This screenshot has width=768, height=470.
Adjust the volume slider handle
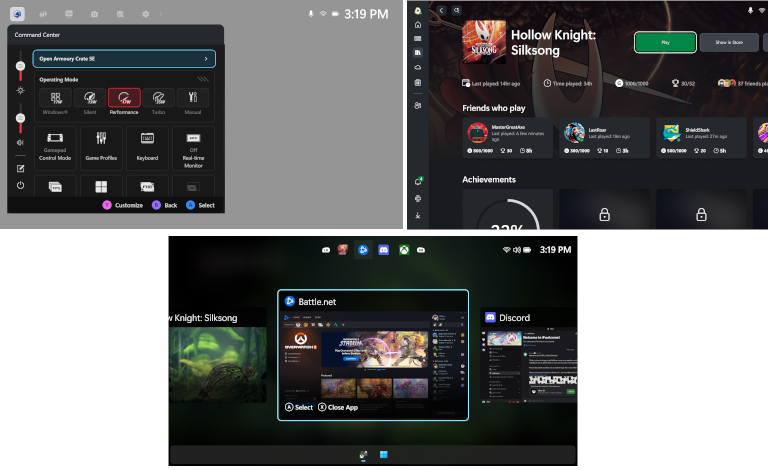click(20, 118)
